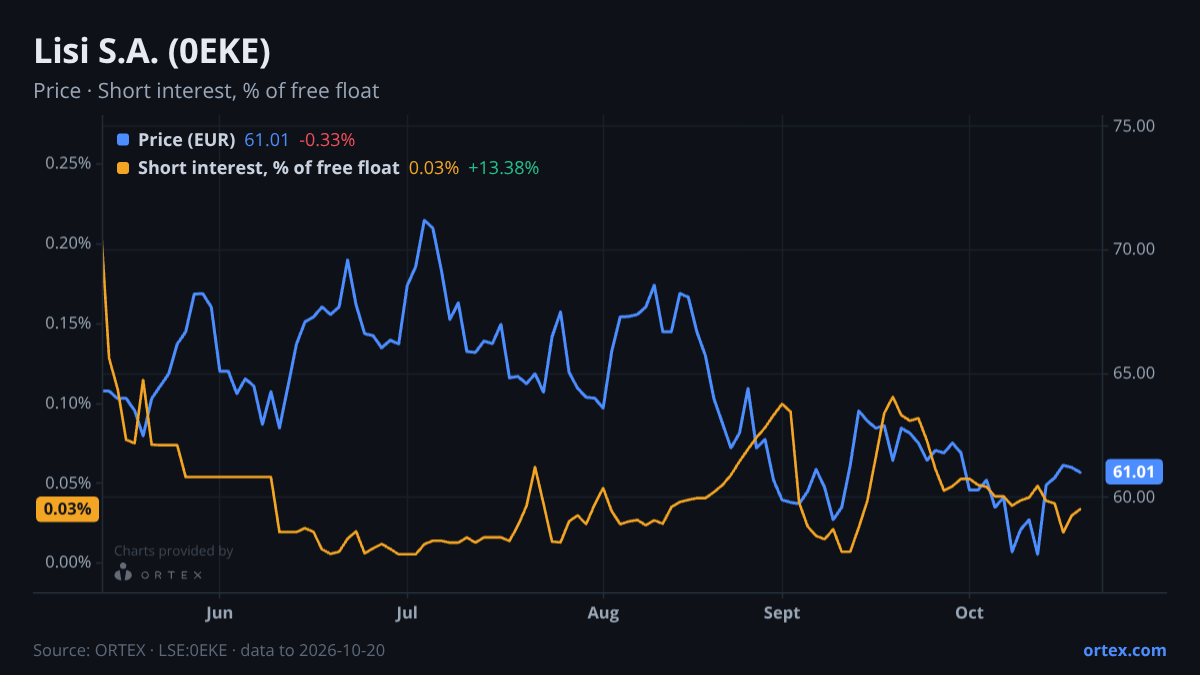
Task: Click the orange 0.03% axis badge
Action: point(68,509)
